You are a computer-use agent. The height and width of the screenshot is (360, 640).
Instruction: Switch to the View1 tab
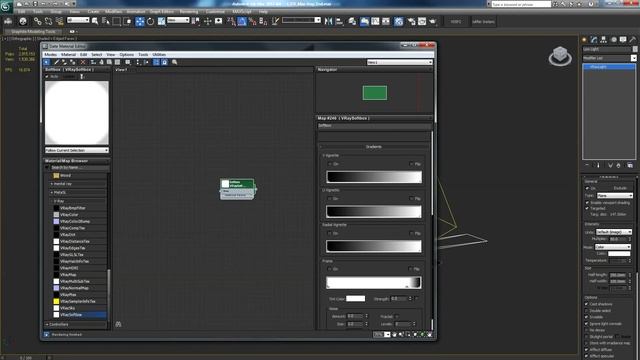click(x=121, y=70)
